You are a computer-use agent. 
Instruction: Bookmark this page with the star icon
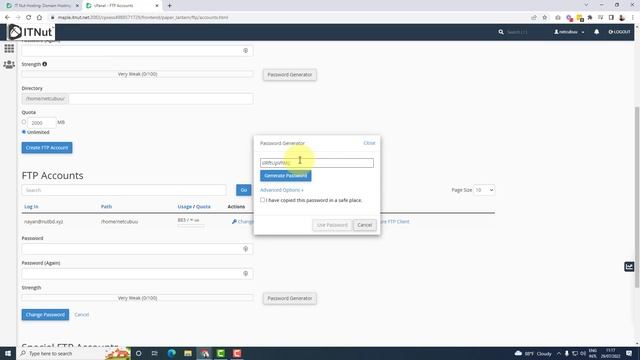pyautogui.click(x=544, y=18)
